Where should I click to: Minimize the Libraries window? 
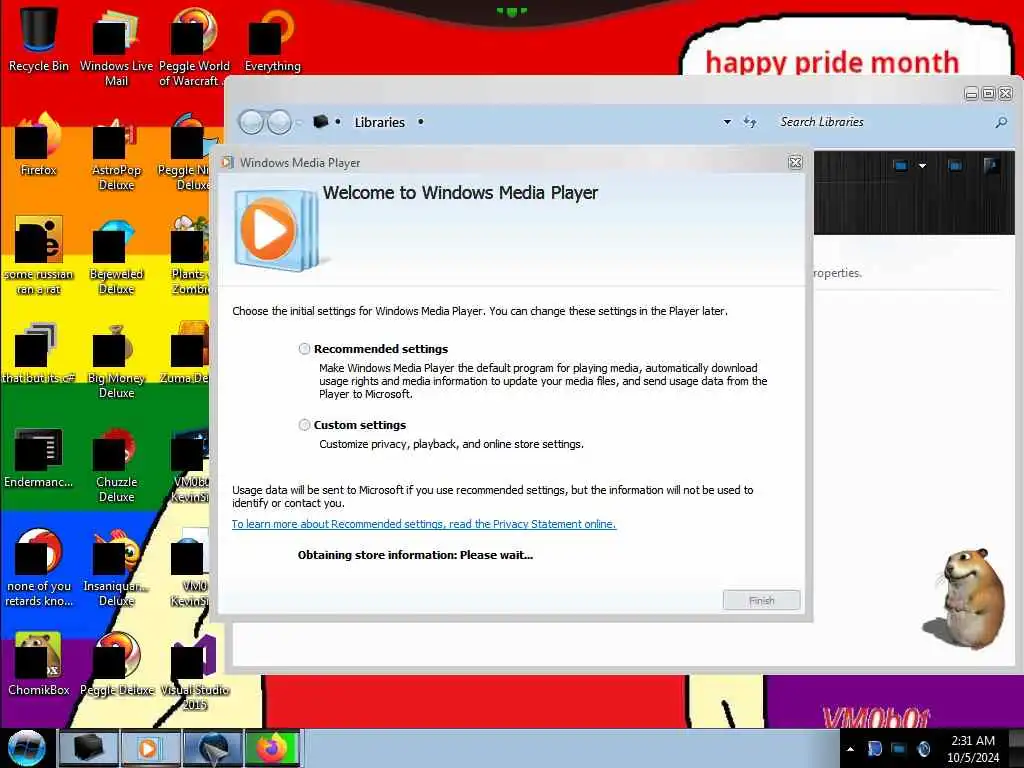click(971, 94)
